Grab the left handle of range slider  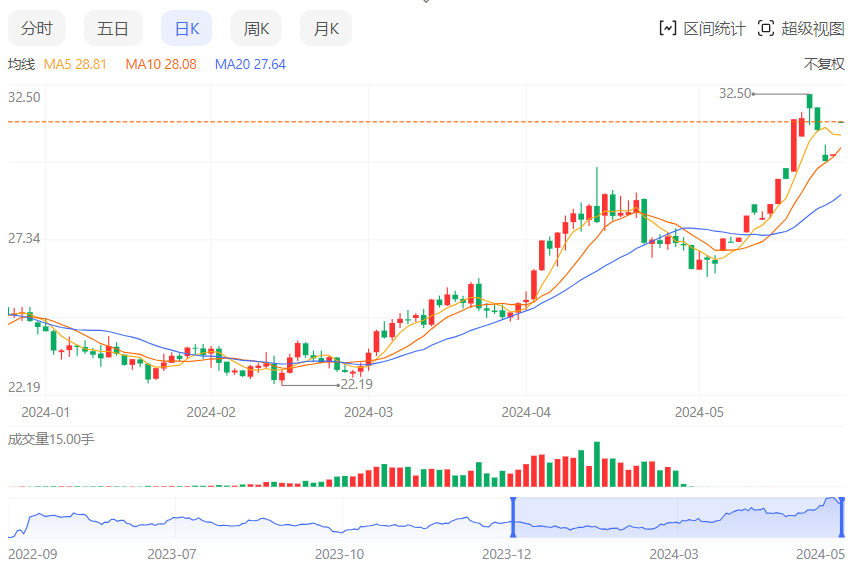click(x=513, y=518)
